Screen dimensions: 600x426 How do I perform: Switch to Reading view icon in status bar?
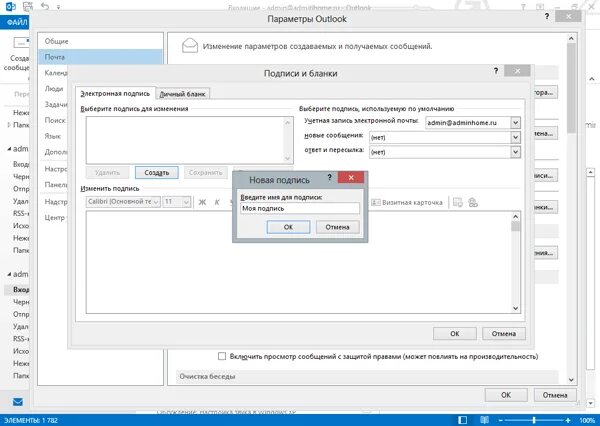pos(484,420)
